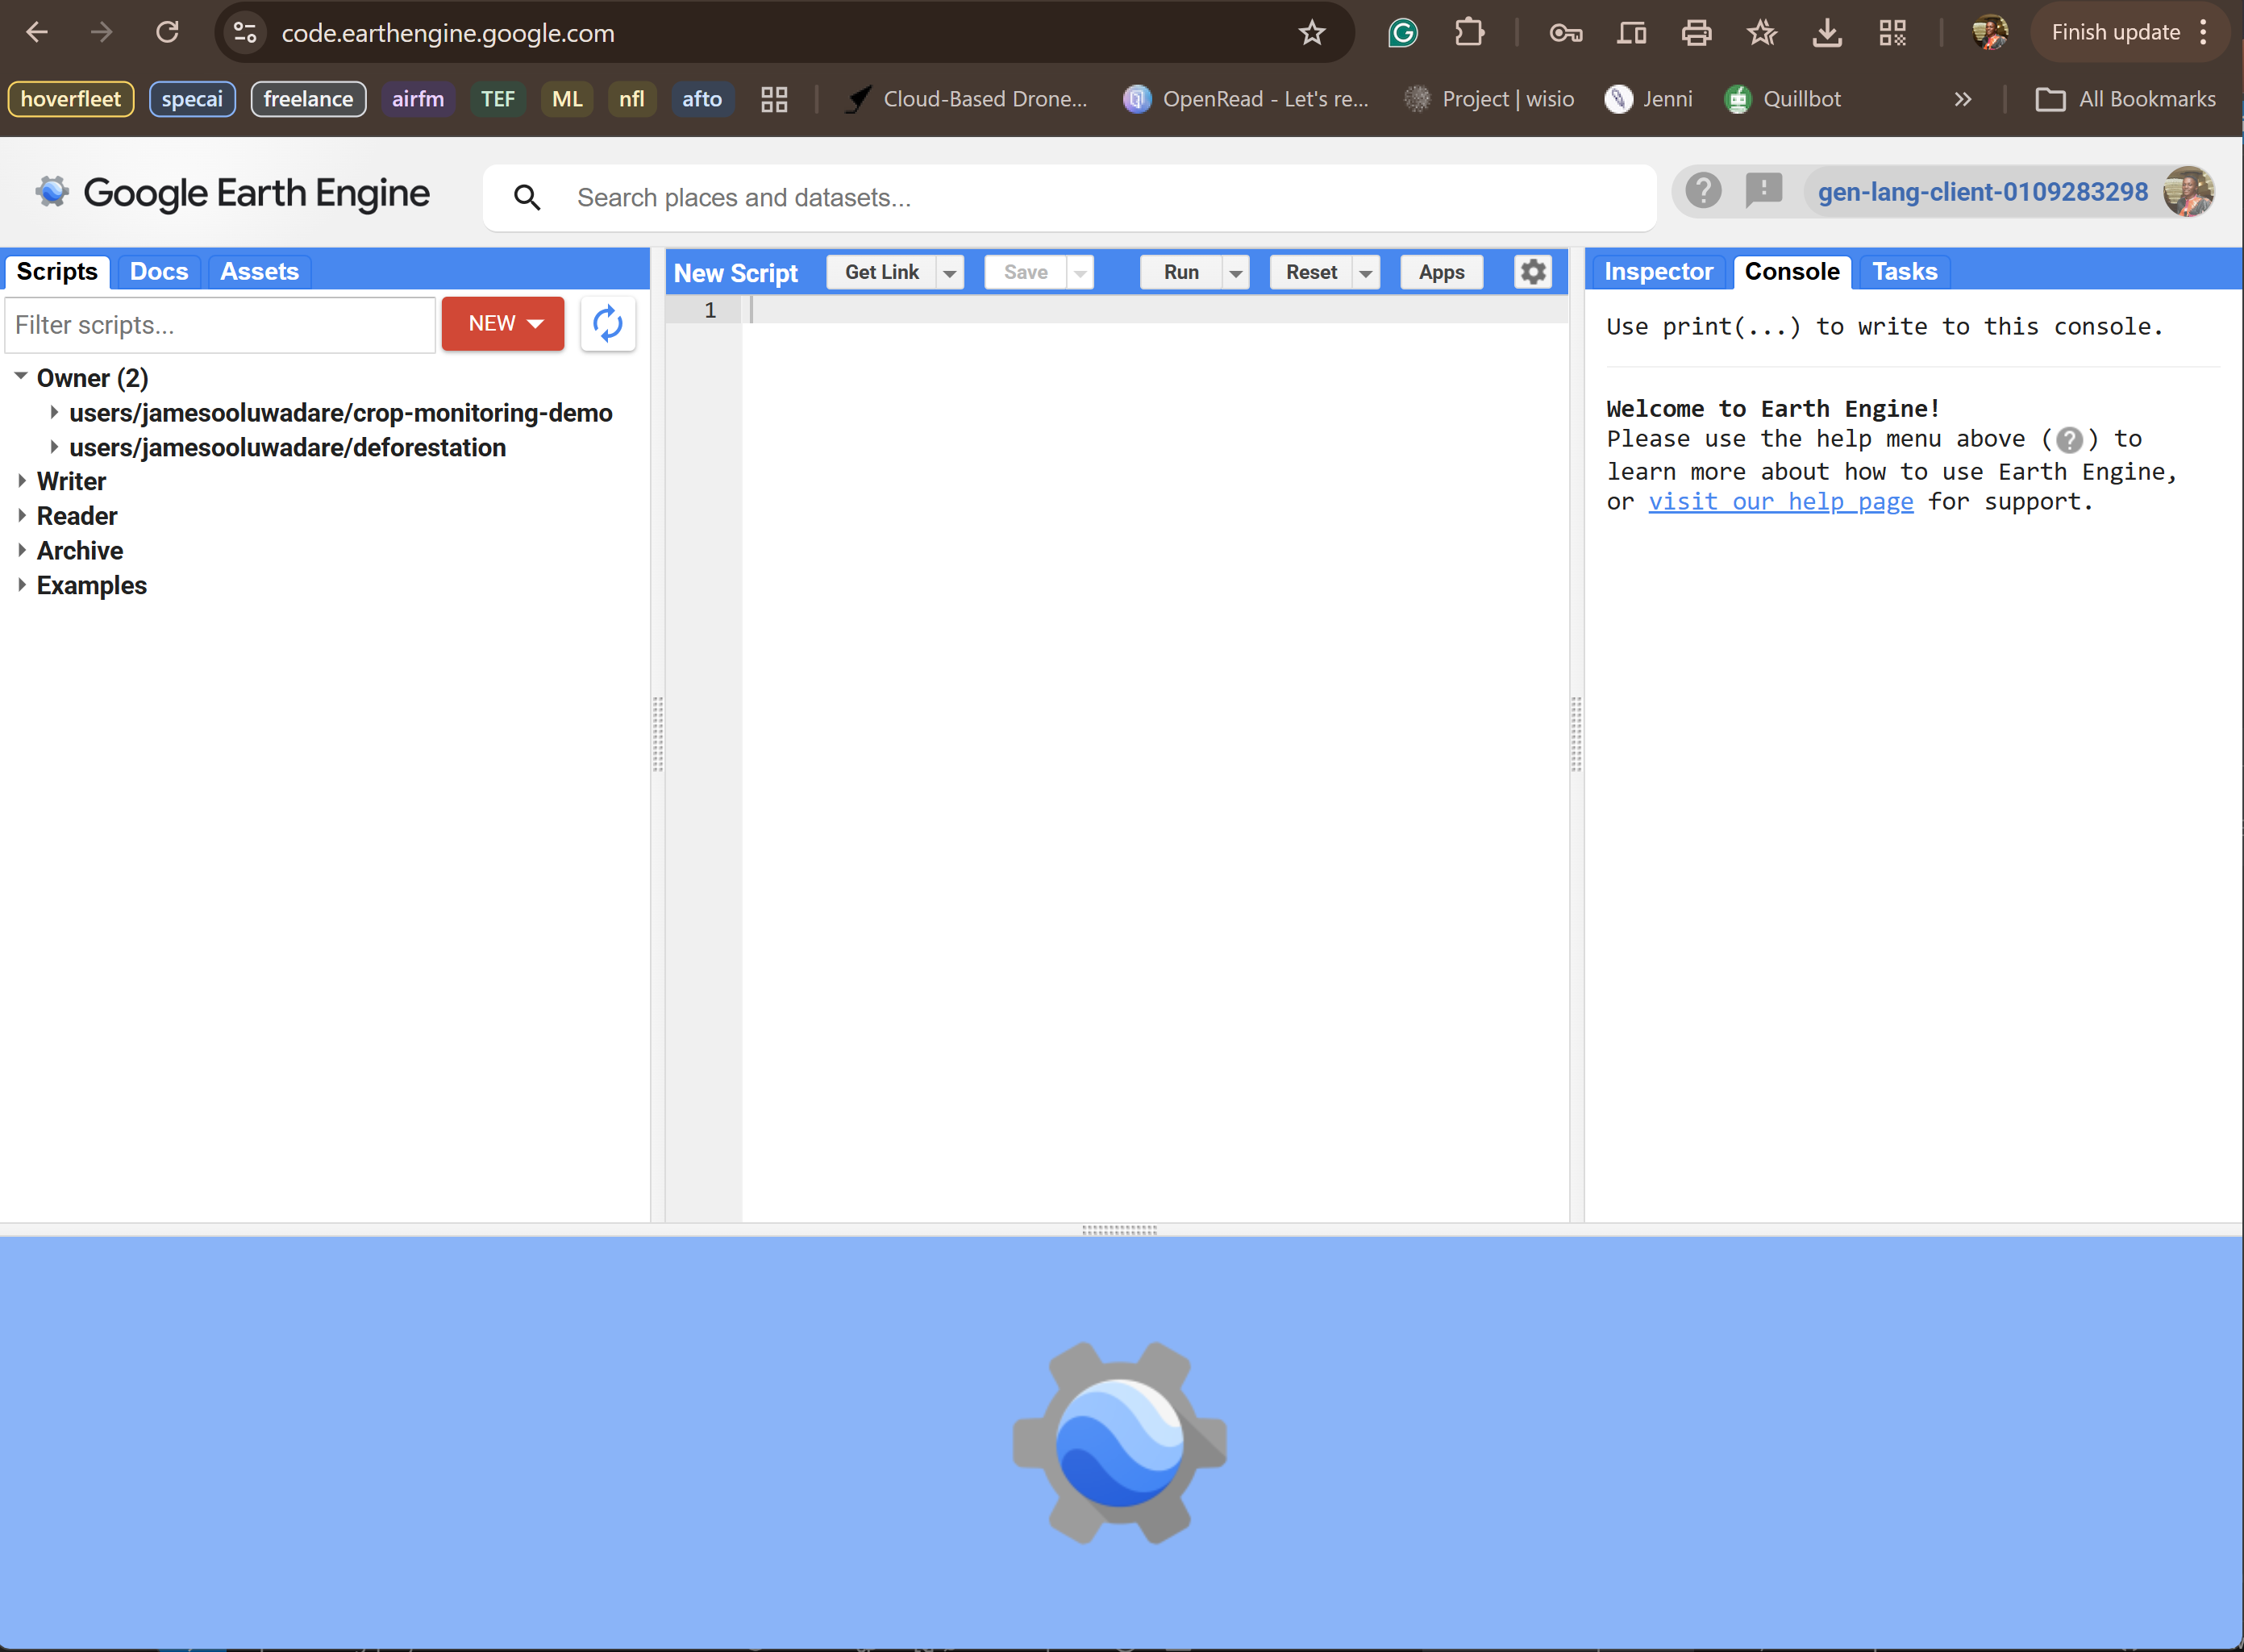Open the OpenRead bookmark
The height and width of the screenshot is (1652, 2244).
(1246, 99)
